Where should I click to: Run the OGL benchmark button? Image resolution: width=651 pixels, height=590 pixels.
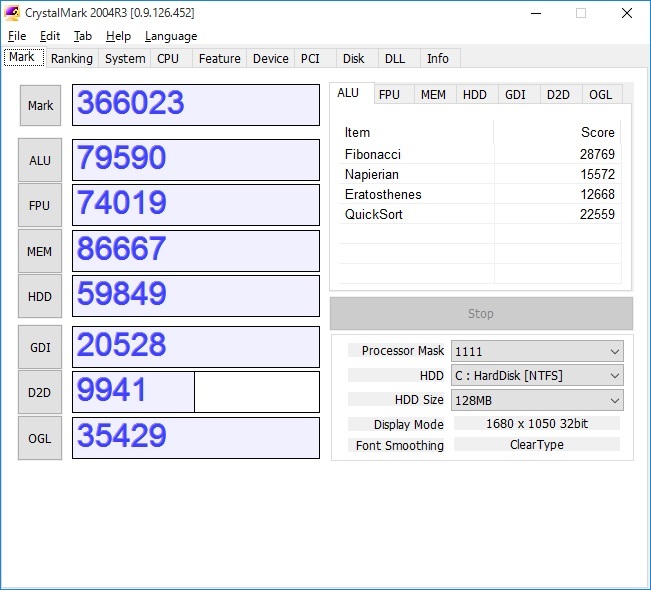pos(40,438)
